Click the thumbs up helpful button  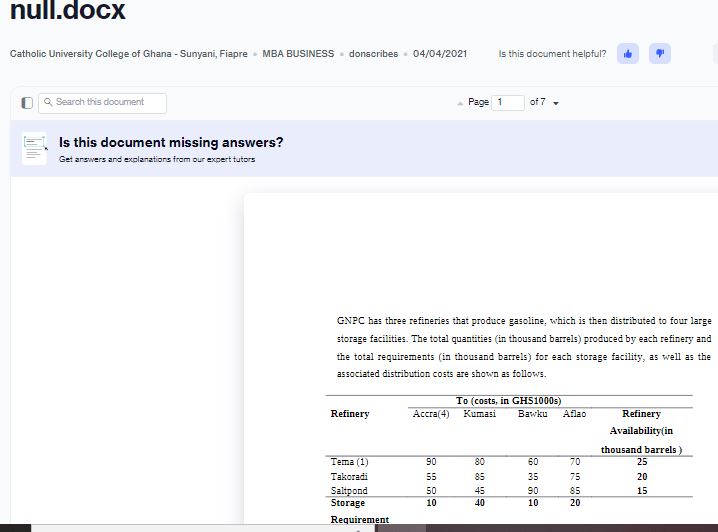coord(628,54)
